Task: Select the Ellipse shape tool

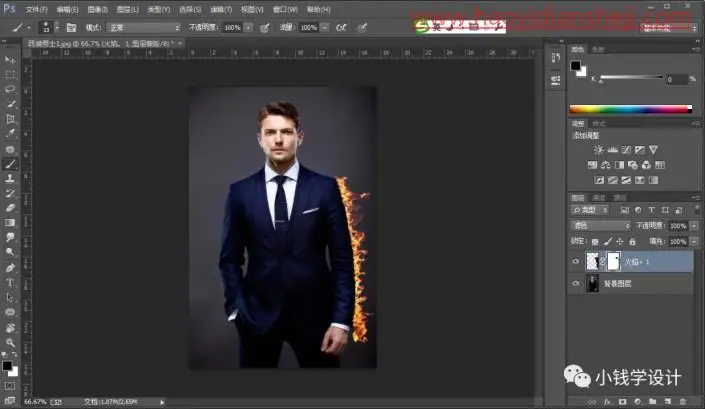Action: pyautogui.click(x=10, y=312)
